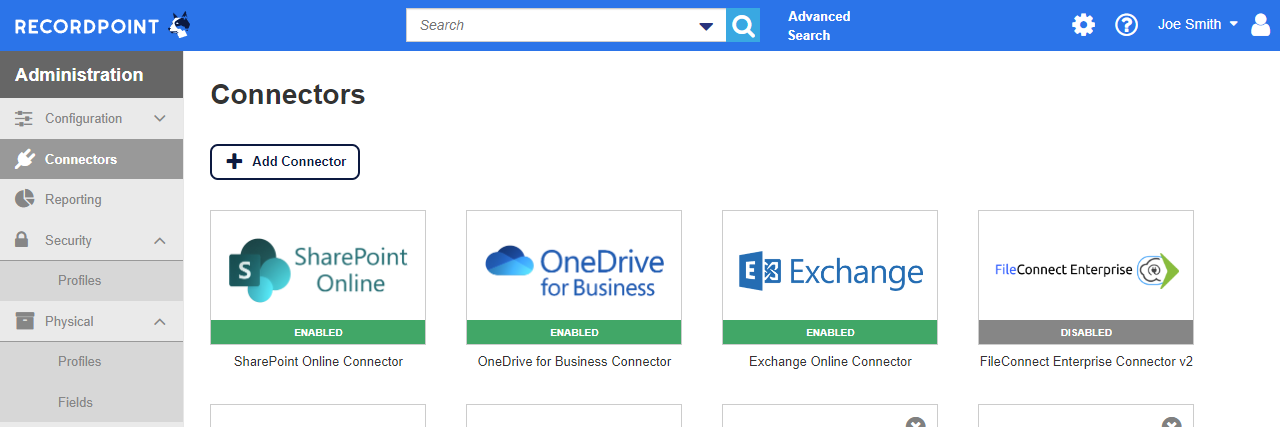Click the Reporting pie chart icon
This screenshot has height=427, width=1280.
(x=25, y=199)
